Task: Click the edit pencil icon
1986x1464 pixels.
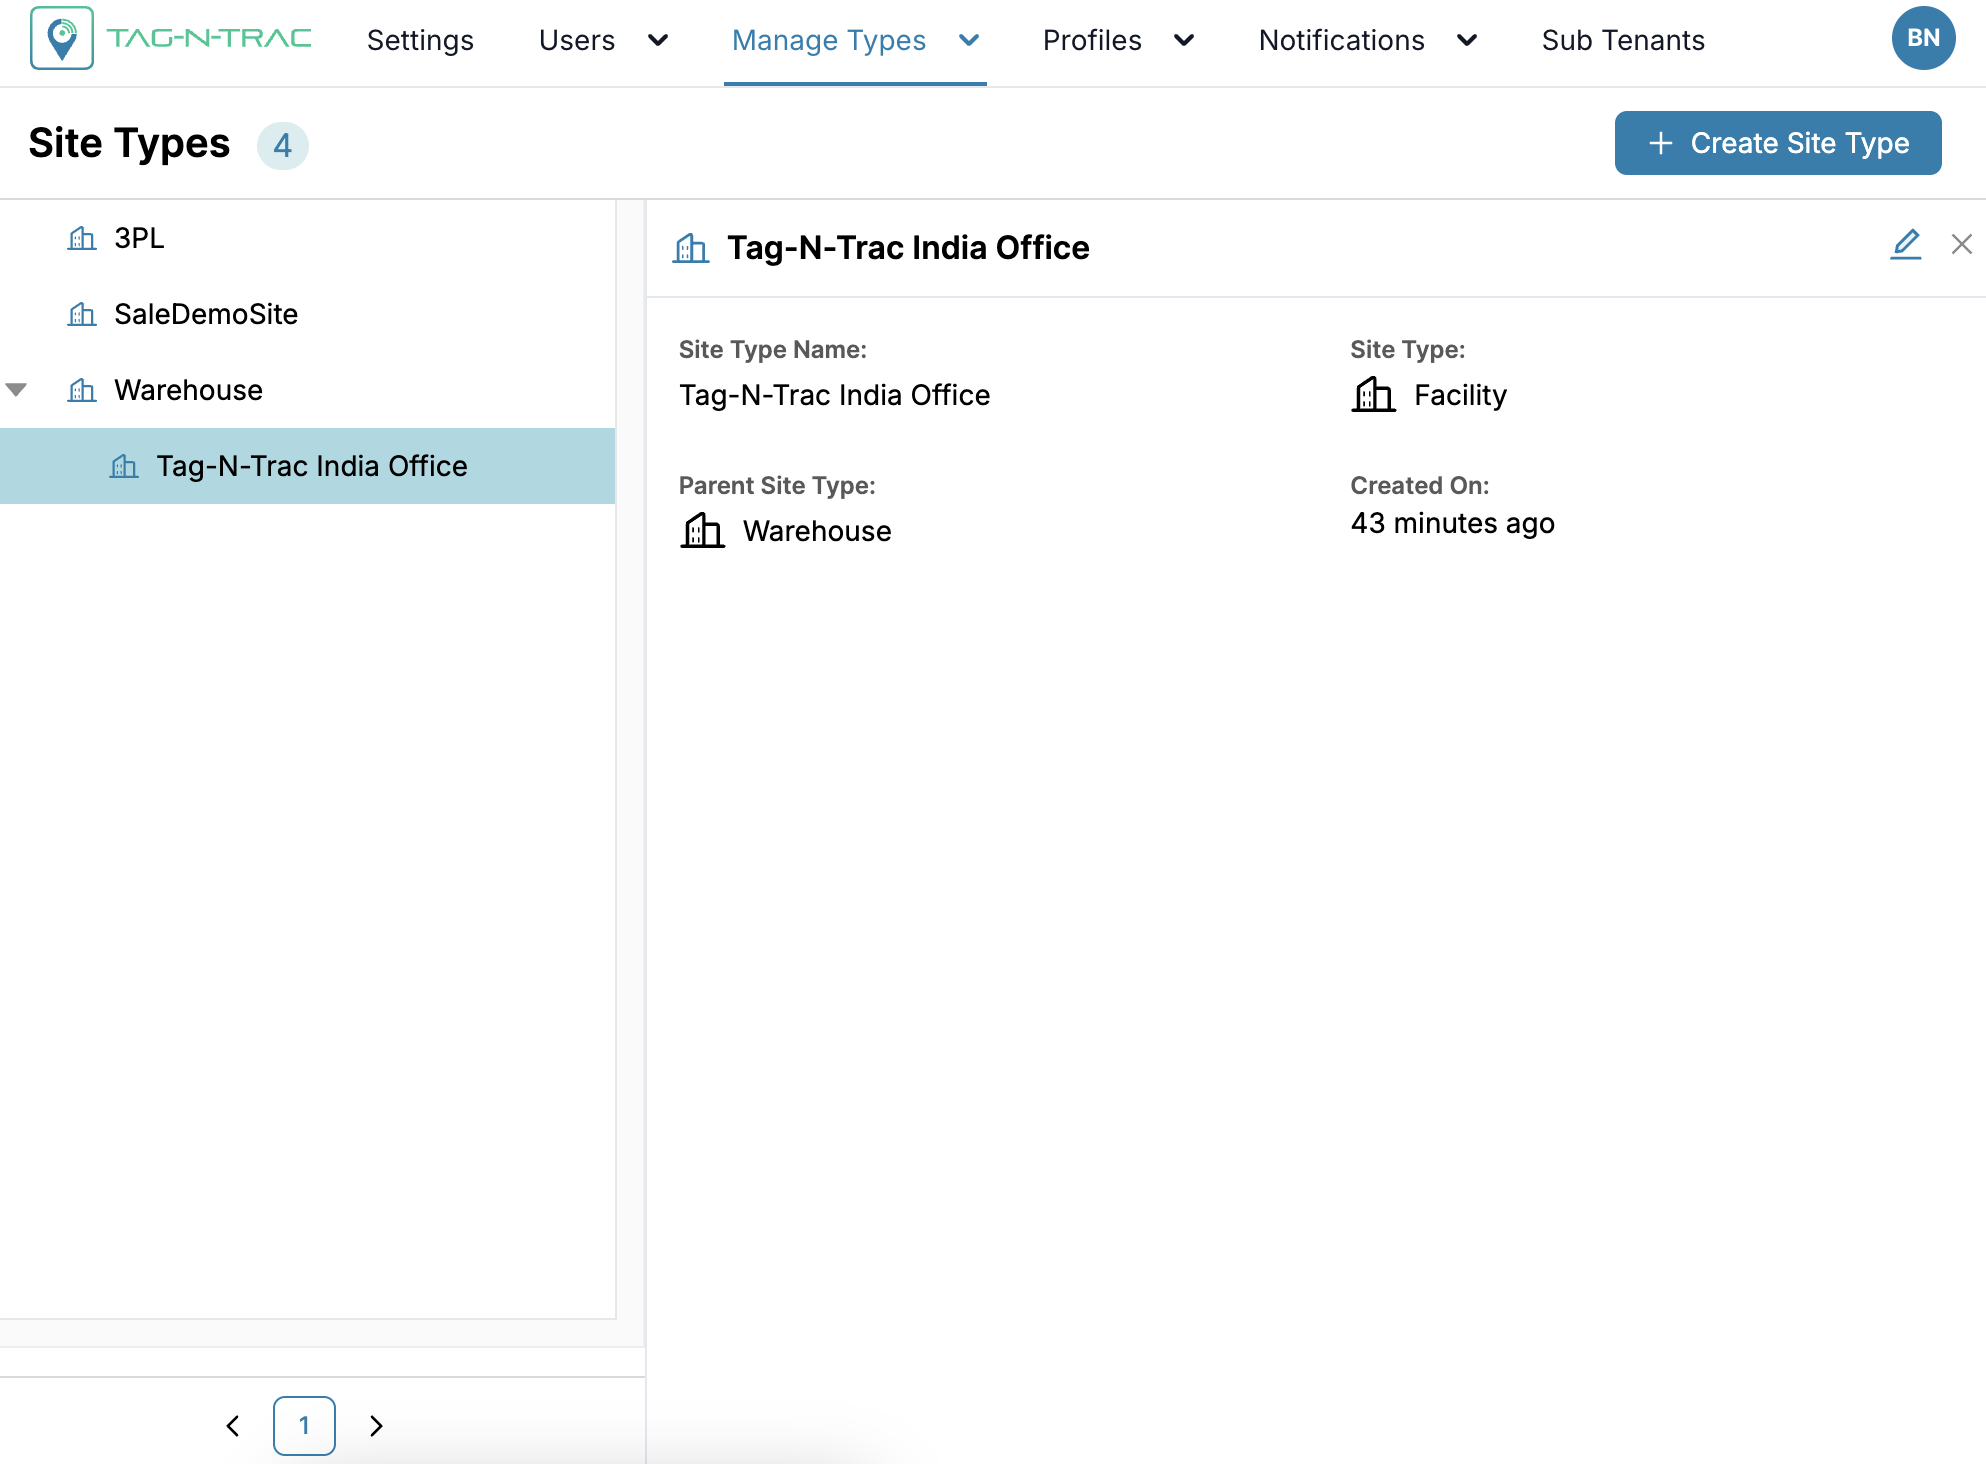Action: click(1906, 244)
